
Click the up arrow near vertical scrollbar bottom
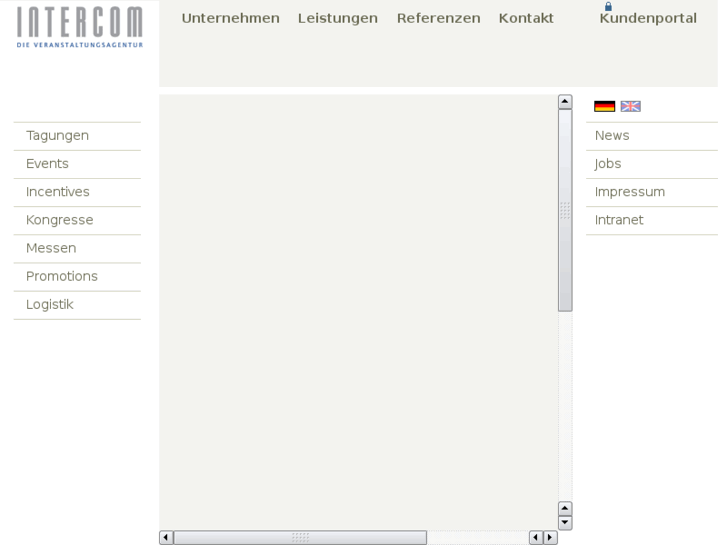(565, 508)
